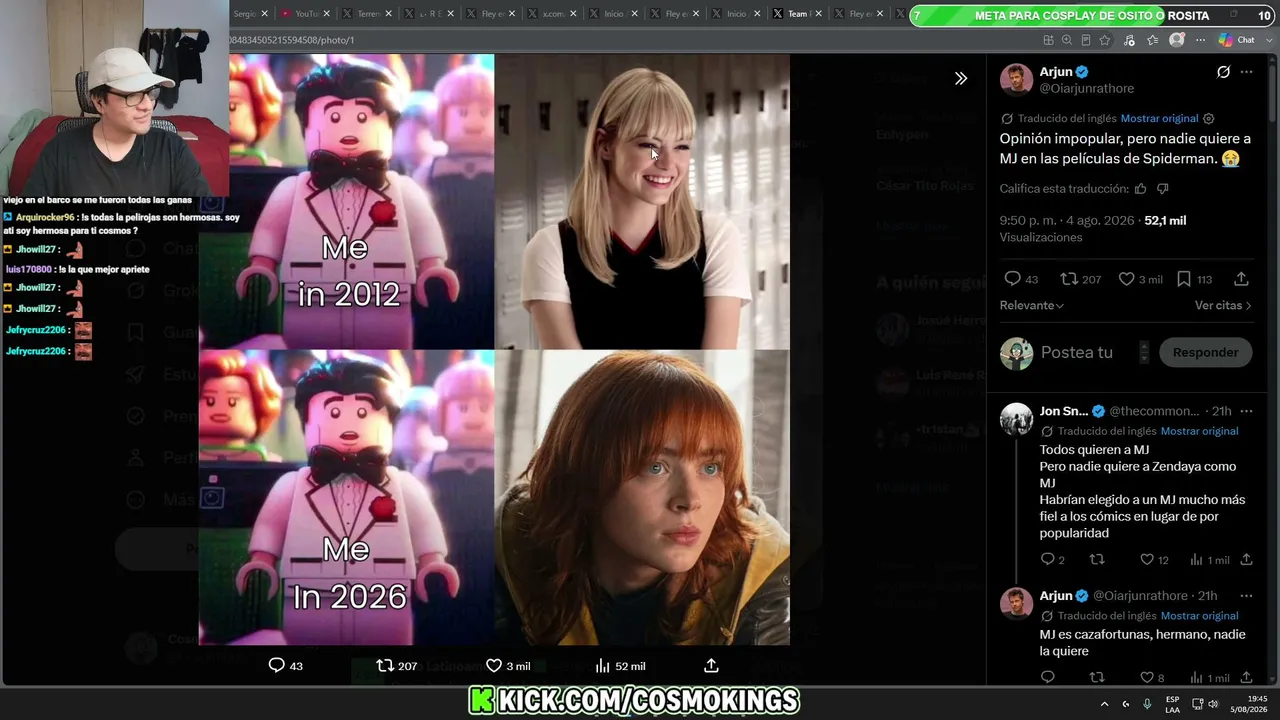The image size is (1280, 720).
Task: Zoom page using magnifier icon in address bar
Action: [x=1067, y=40]
